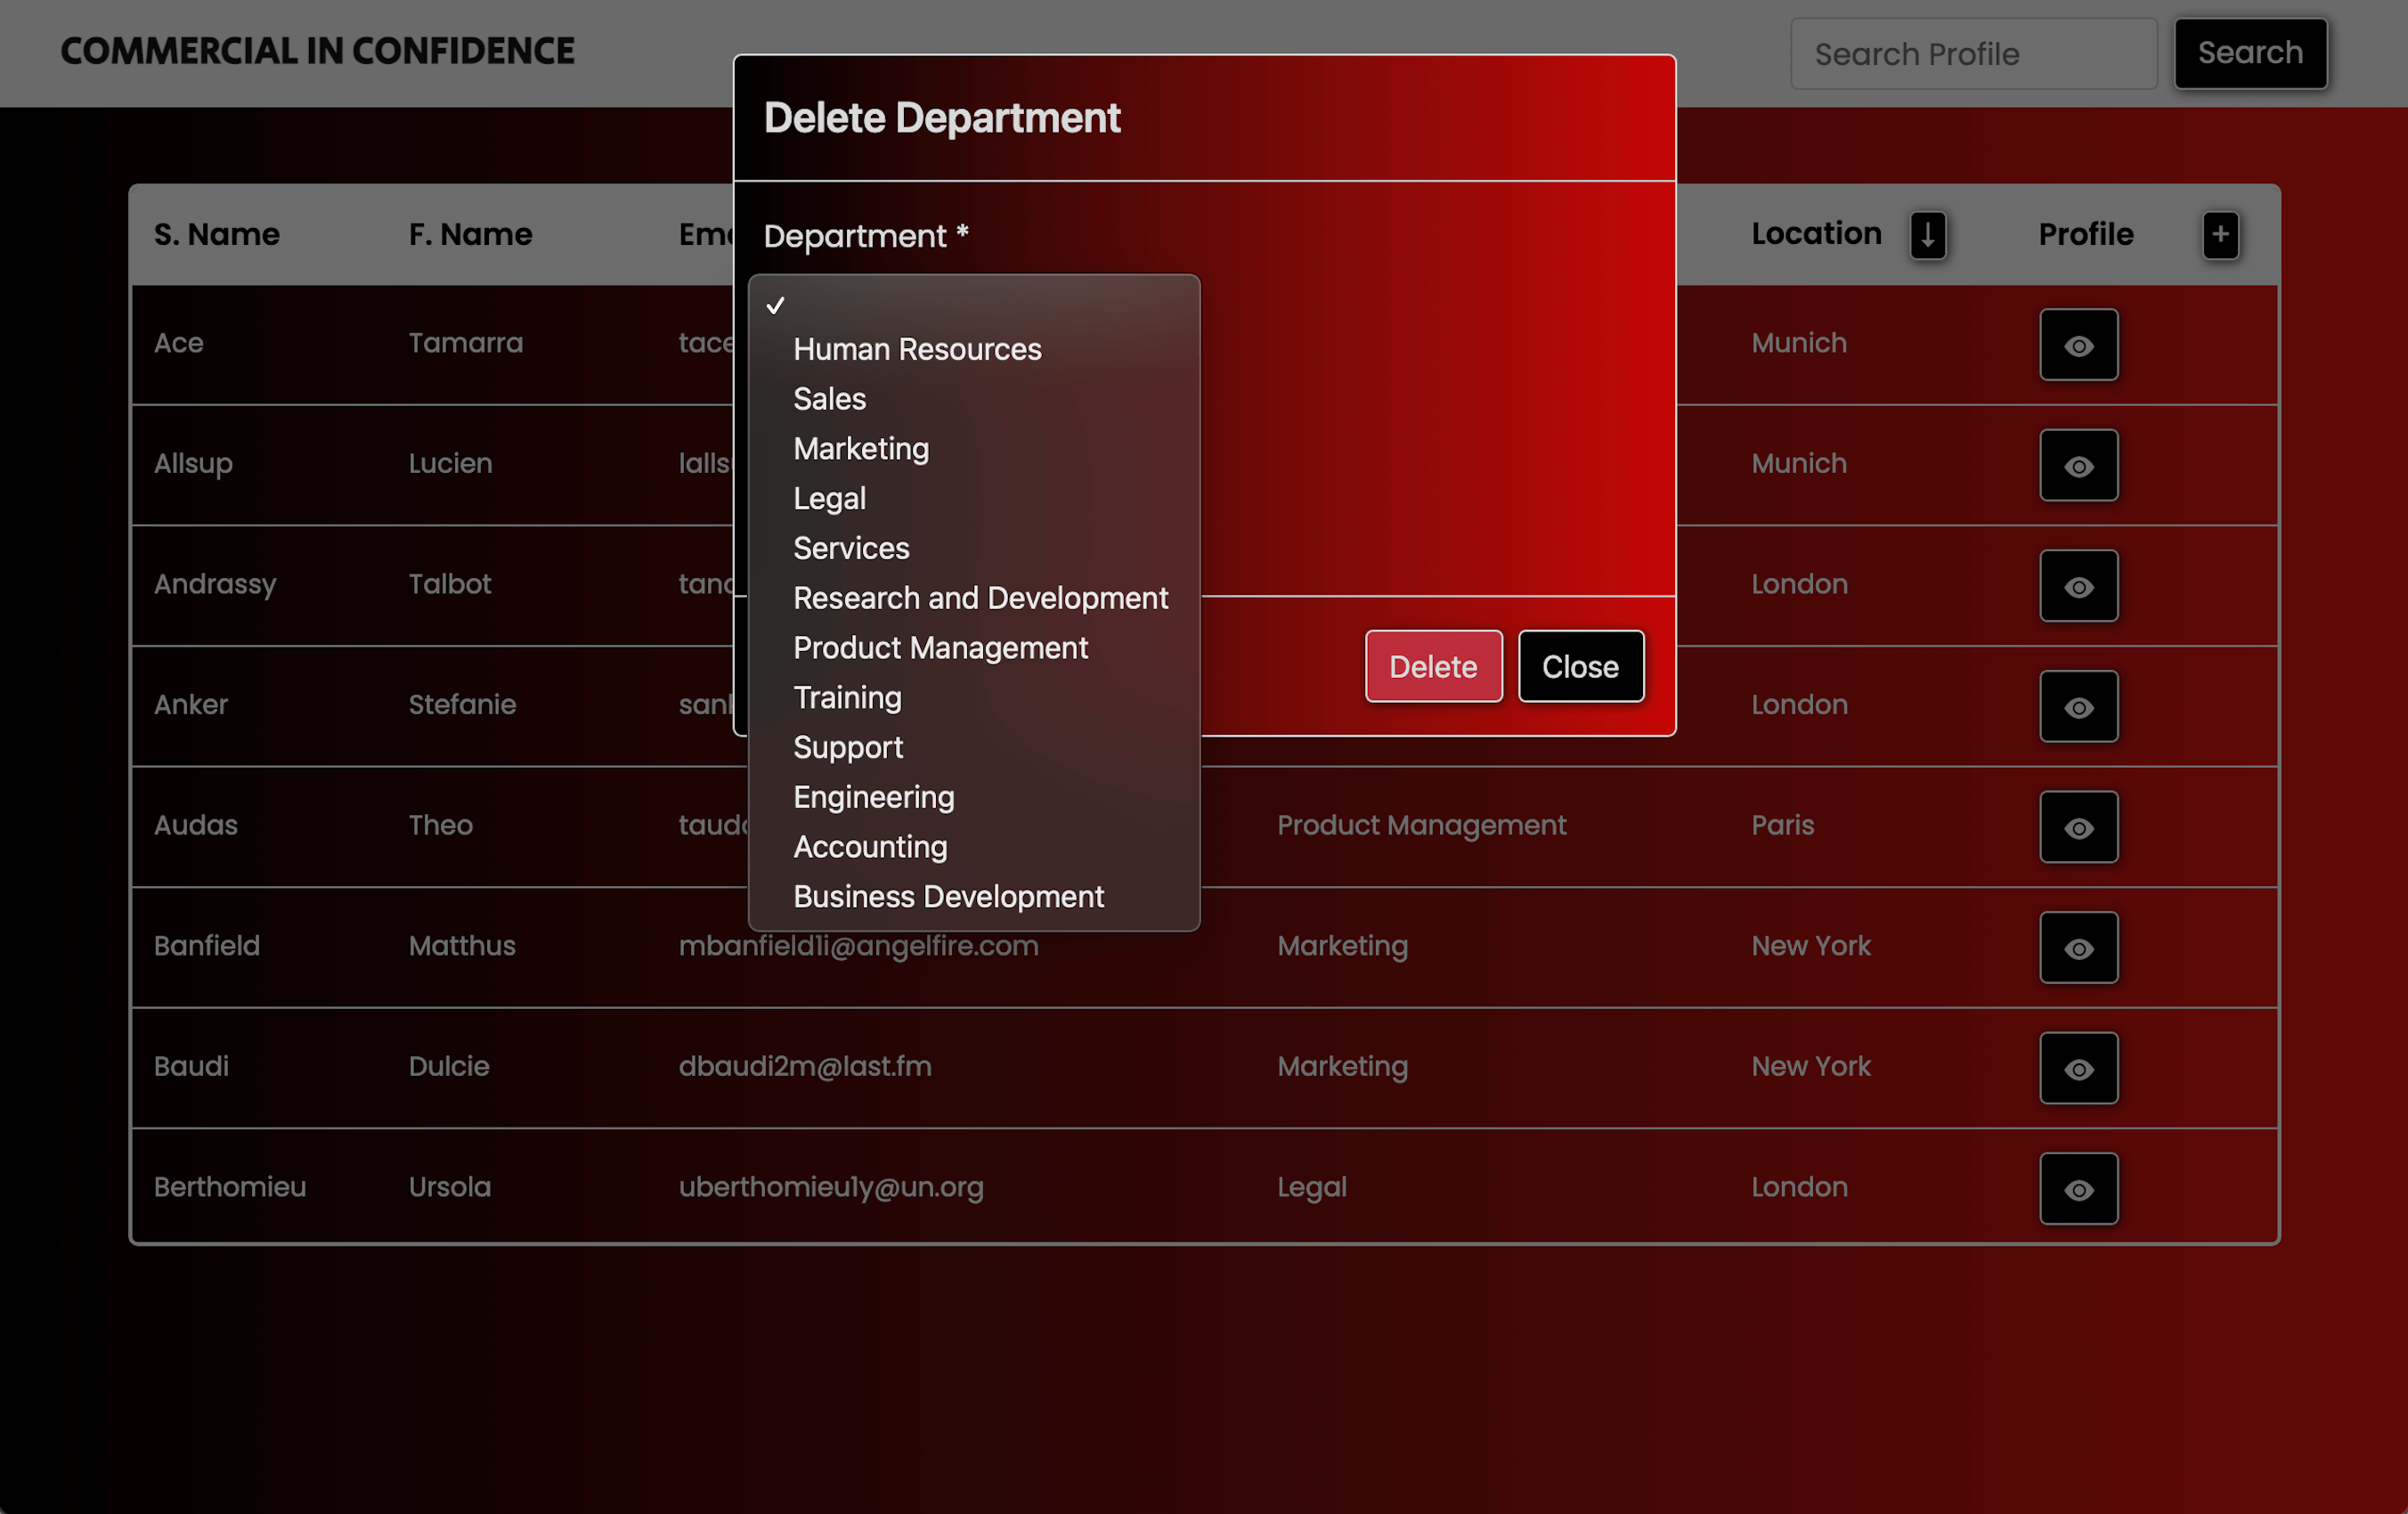Viewport: 2408px width, 1514px height.
Task: Click surname Baudi
Action: [x=191, y=1066]
